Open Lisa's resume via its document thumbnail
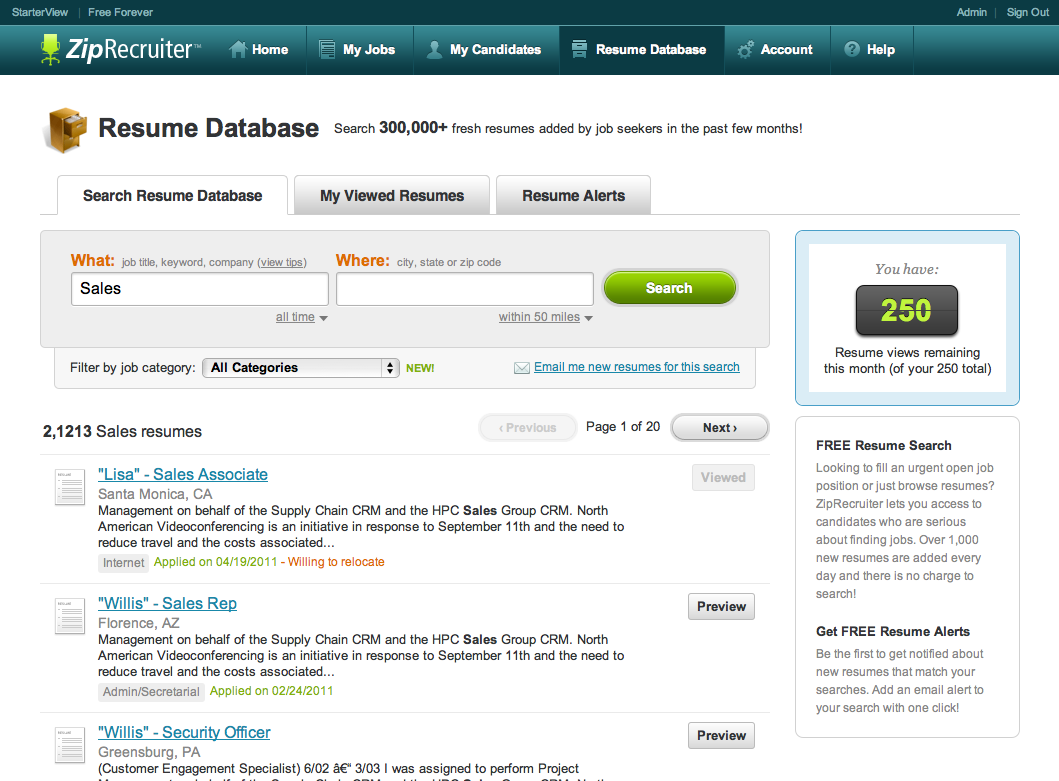 click(x=69, y=487)
